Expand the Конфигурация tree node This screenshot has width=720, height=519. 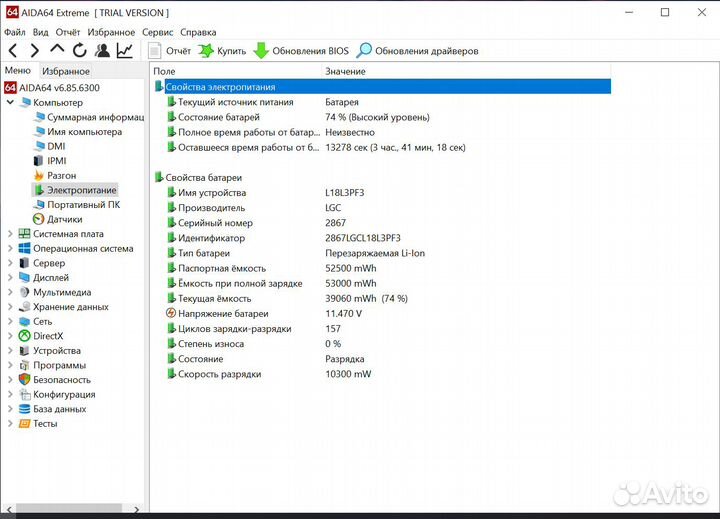point(10,394)
